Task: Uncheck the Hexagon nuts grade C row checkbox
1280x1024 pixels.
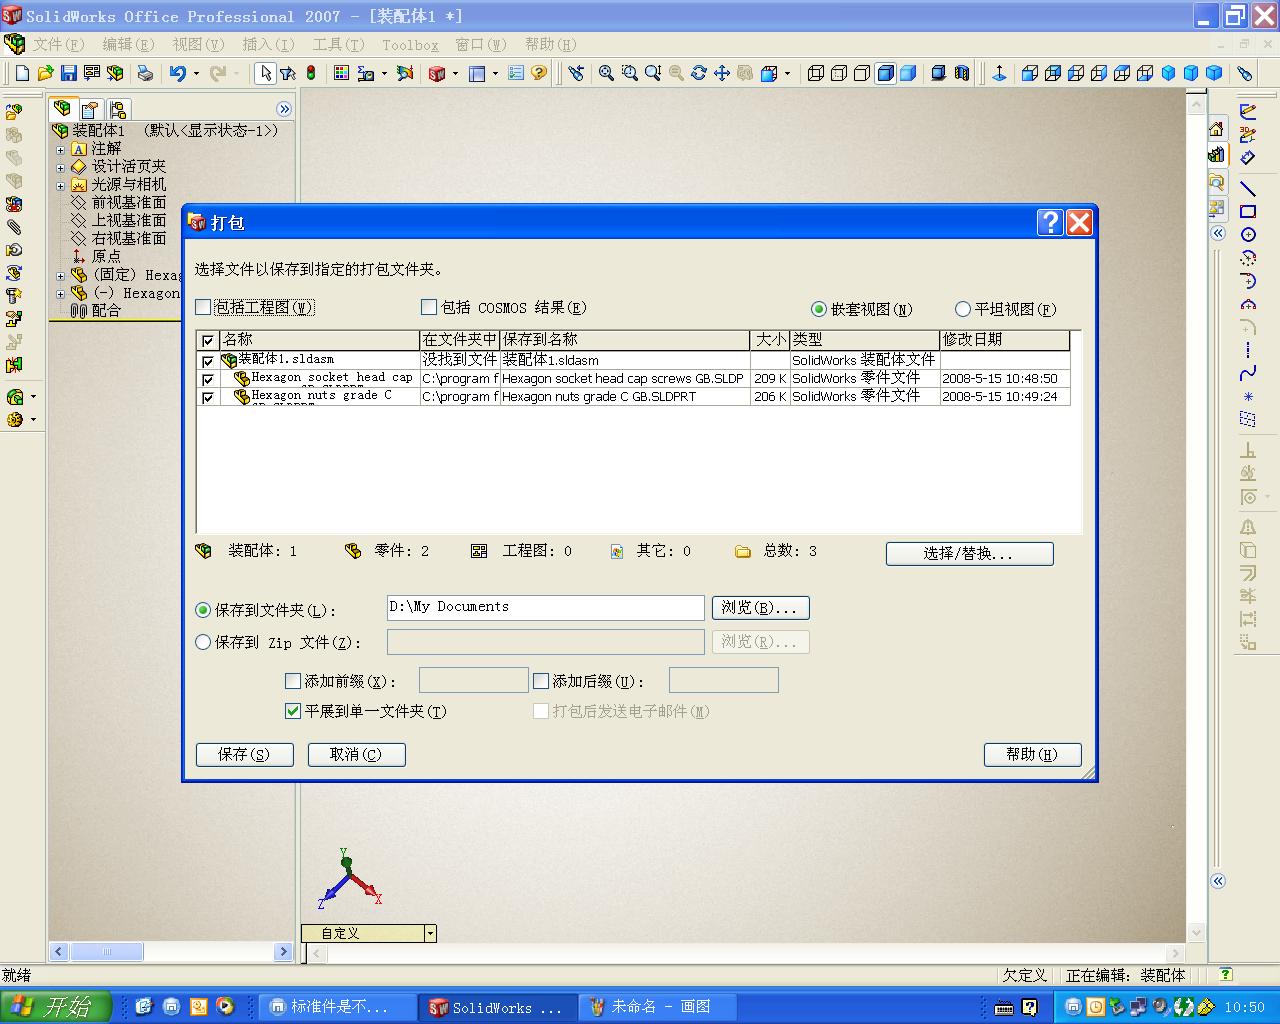Action: 208,397
